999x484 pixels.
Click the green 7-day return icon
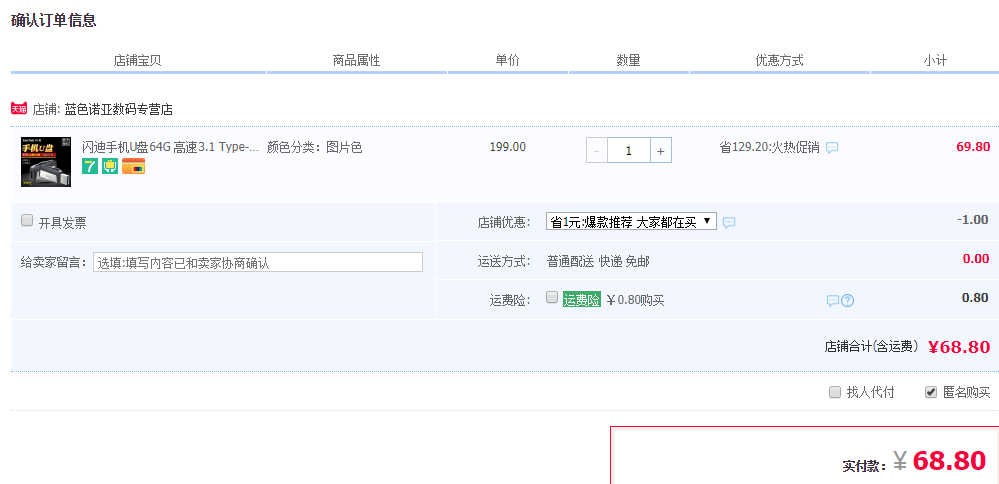tap(90, 166)
